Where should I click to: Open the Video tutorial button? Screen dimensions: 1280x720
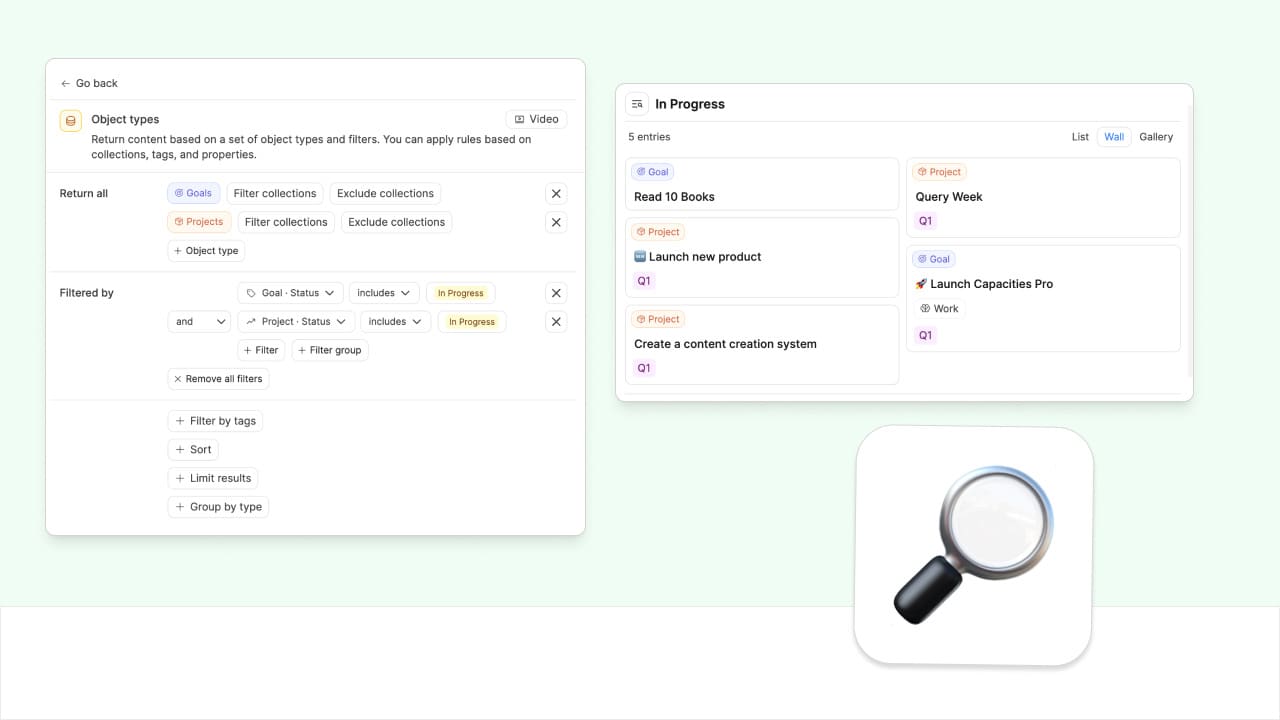pyautogui.click(x=536, y=119)
